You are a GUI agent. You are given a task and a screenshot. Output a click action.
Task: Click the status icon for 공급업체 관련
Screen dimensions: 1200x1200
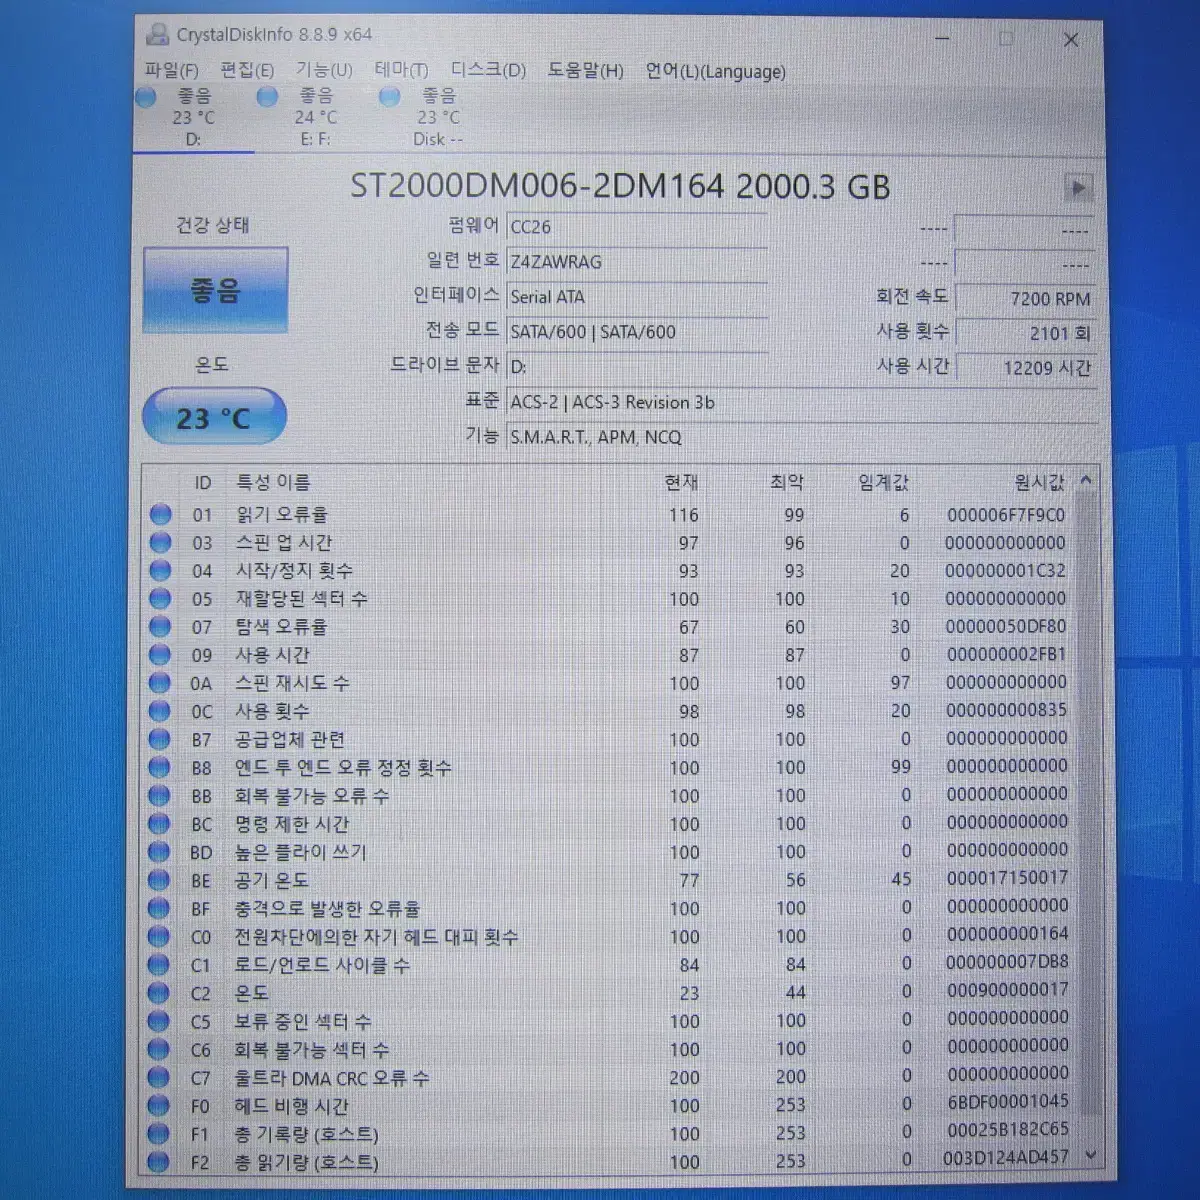tap(160, 739)
